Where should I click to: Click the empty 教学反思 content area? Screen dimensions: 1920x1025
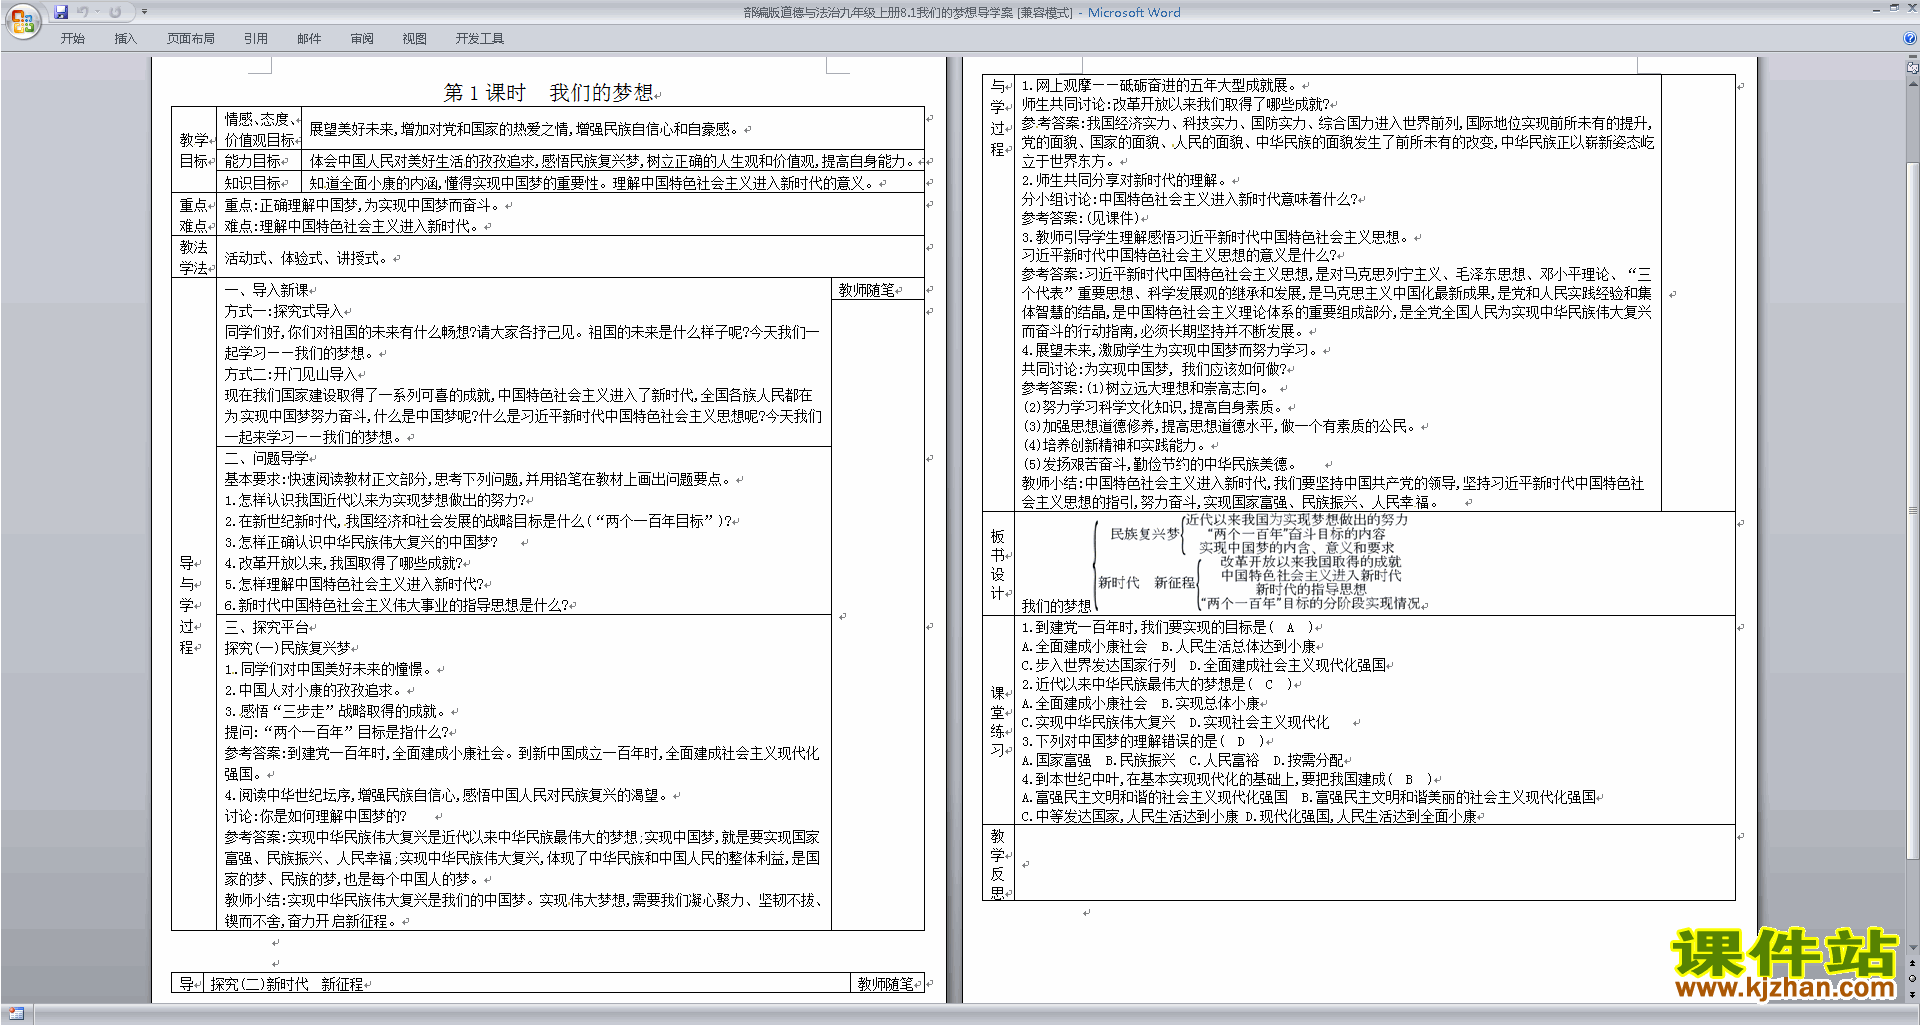[1374, 863]
